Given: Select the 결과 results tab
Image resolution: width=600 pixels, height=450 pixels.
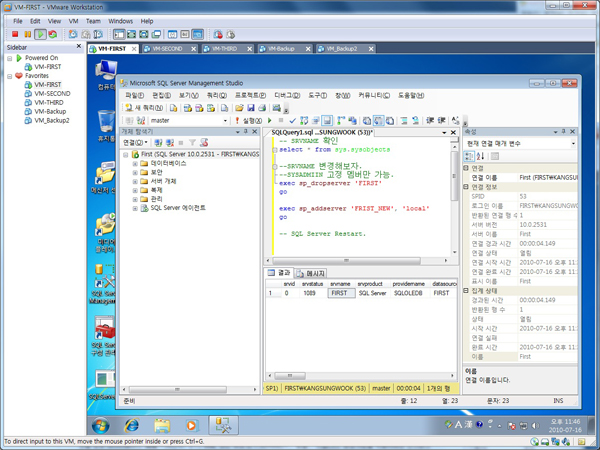Looking at the screenshot, I should [x=279, y=273].
